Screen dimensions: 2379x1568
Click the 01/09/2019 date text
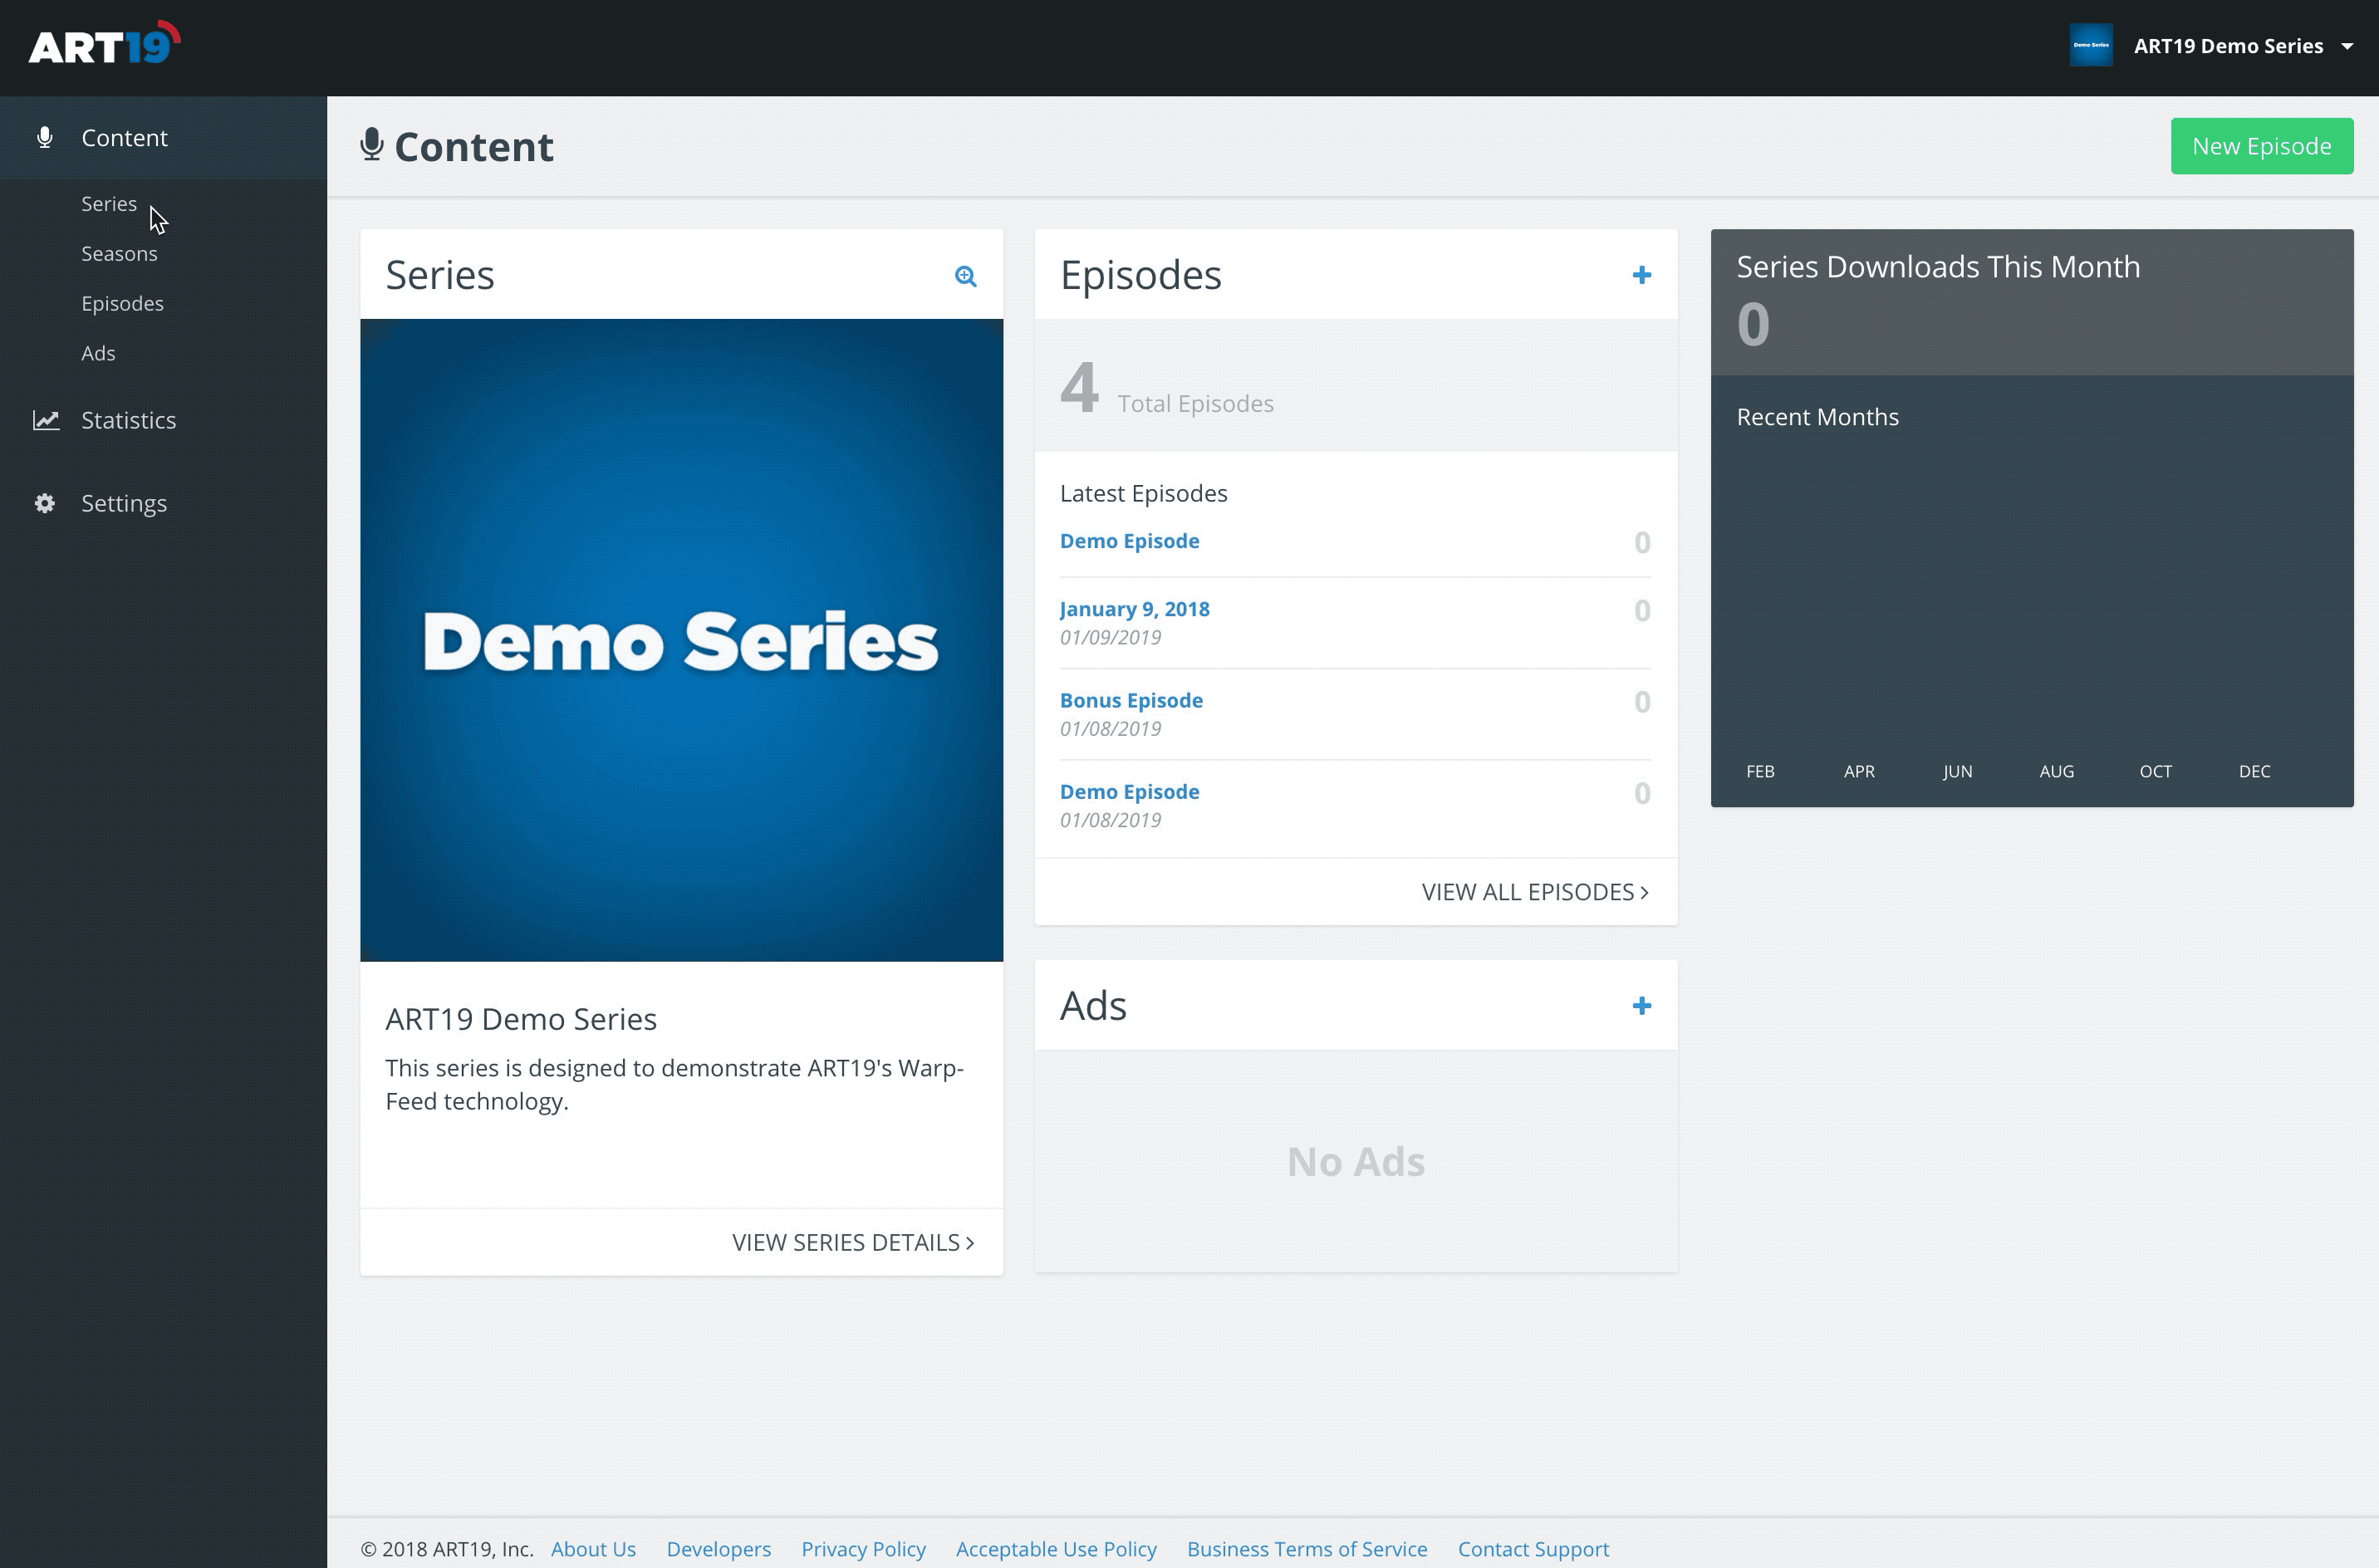click(x=1110, y=638)
